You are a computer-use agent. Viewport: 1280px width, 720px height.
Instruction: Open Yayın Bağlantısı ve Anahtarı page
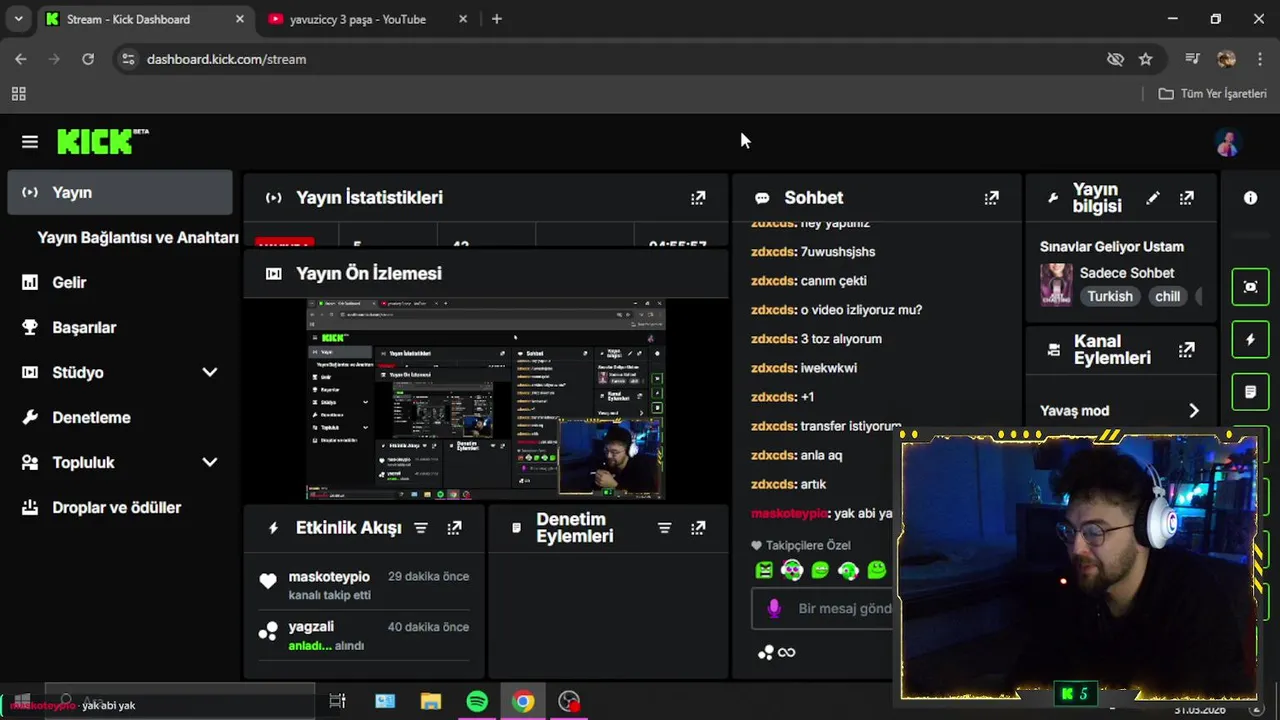pyautogui.click(x=138, y=238)
